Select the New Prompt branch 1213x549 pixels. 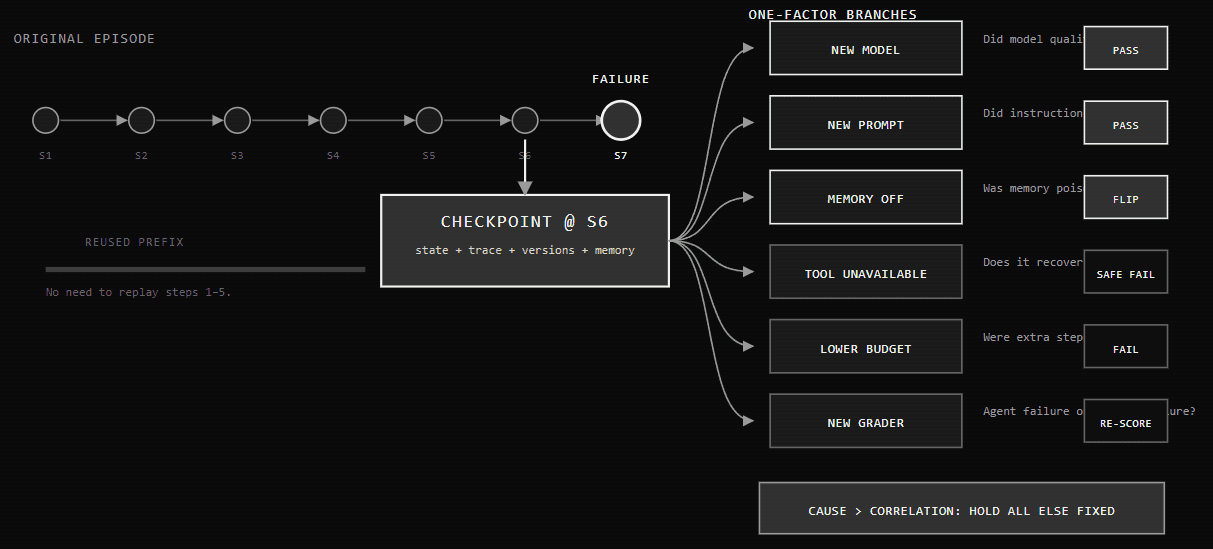[x=866, y=123]
